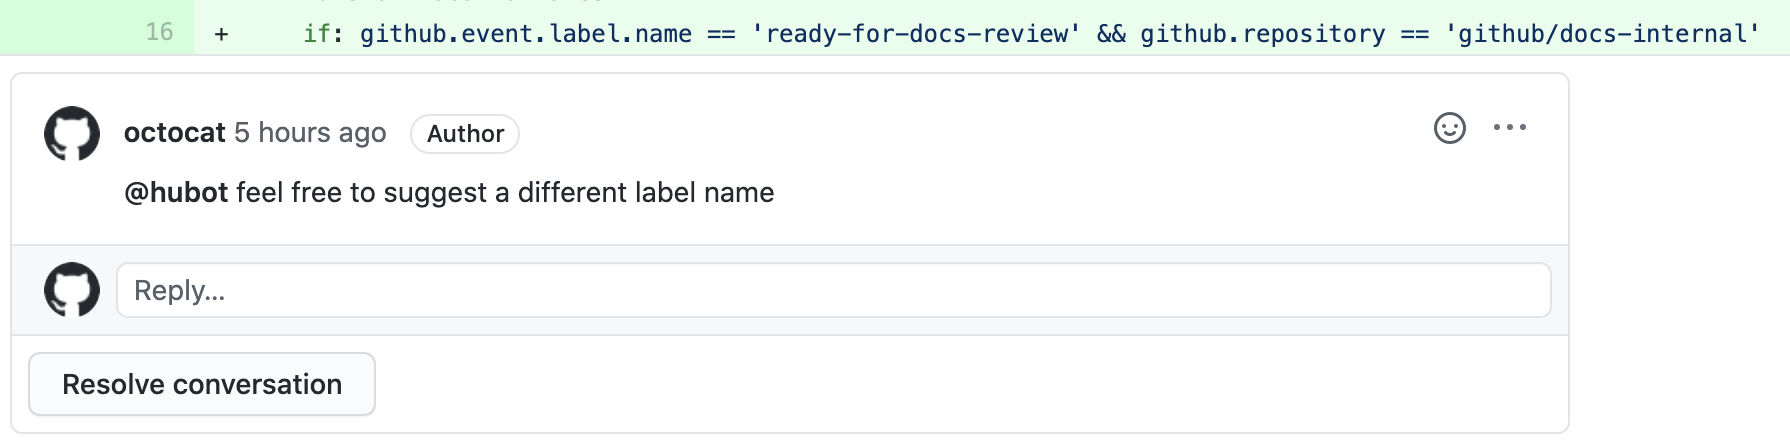
Task: Add an emoji reaction with the smiley icon
Action: tap(1449, 128)
